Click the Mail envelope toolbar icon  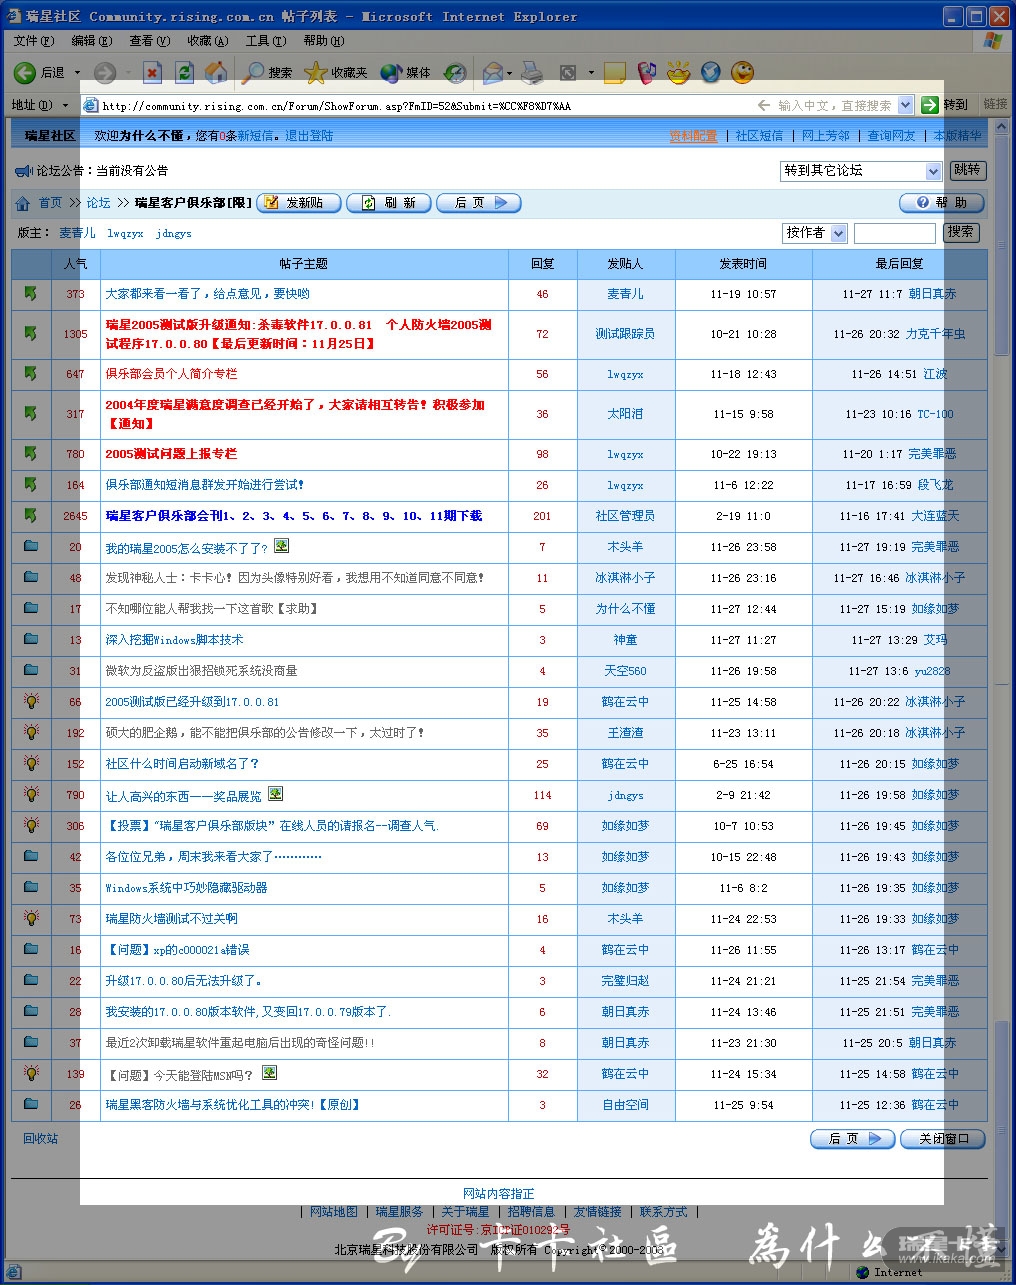pyautogui.click(x=492, y=72)
